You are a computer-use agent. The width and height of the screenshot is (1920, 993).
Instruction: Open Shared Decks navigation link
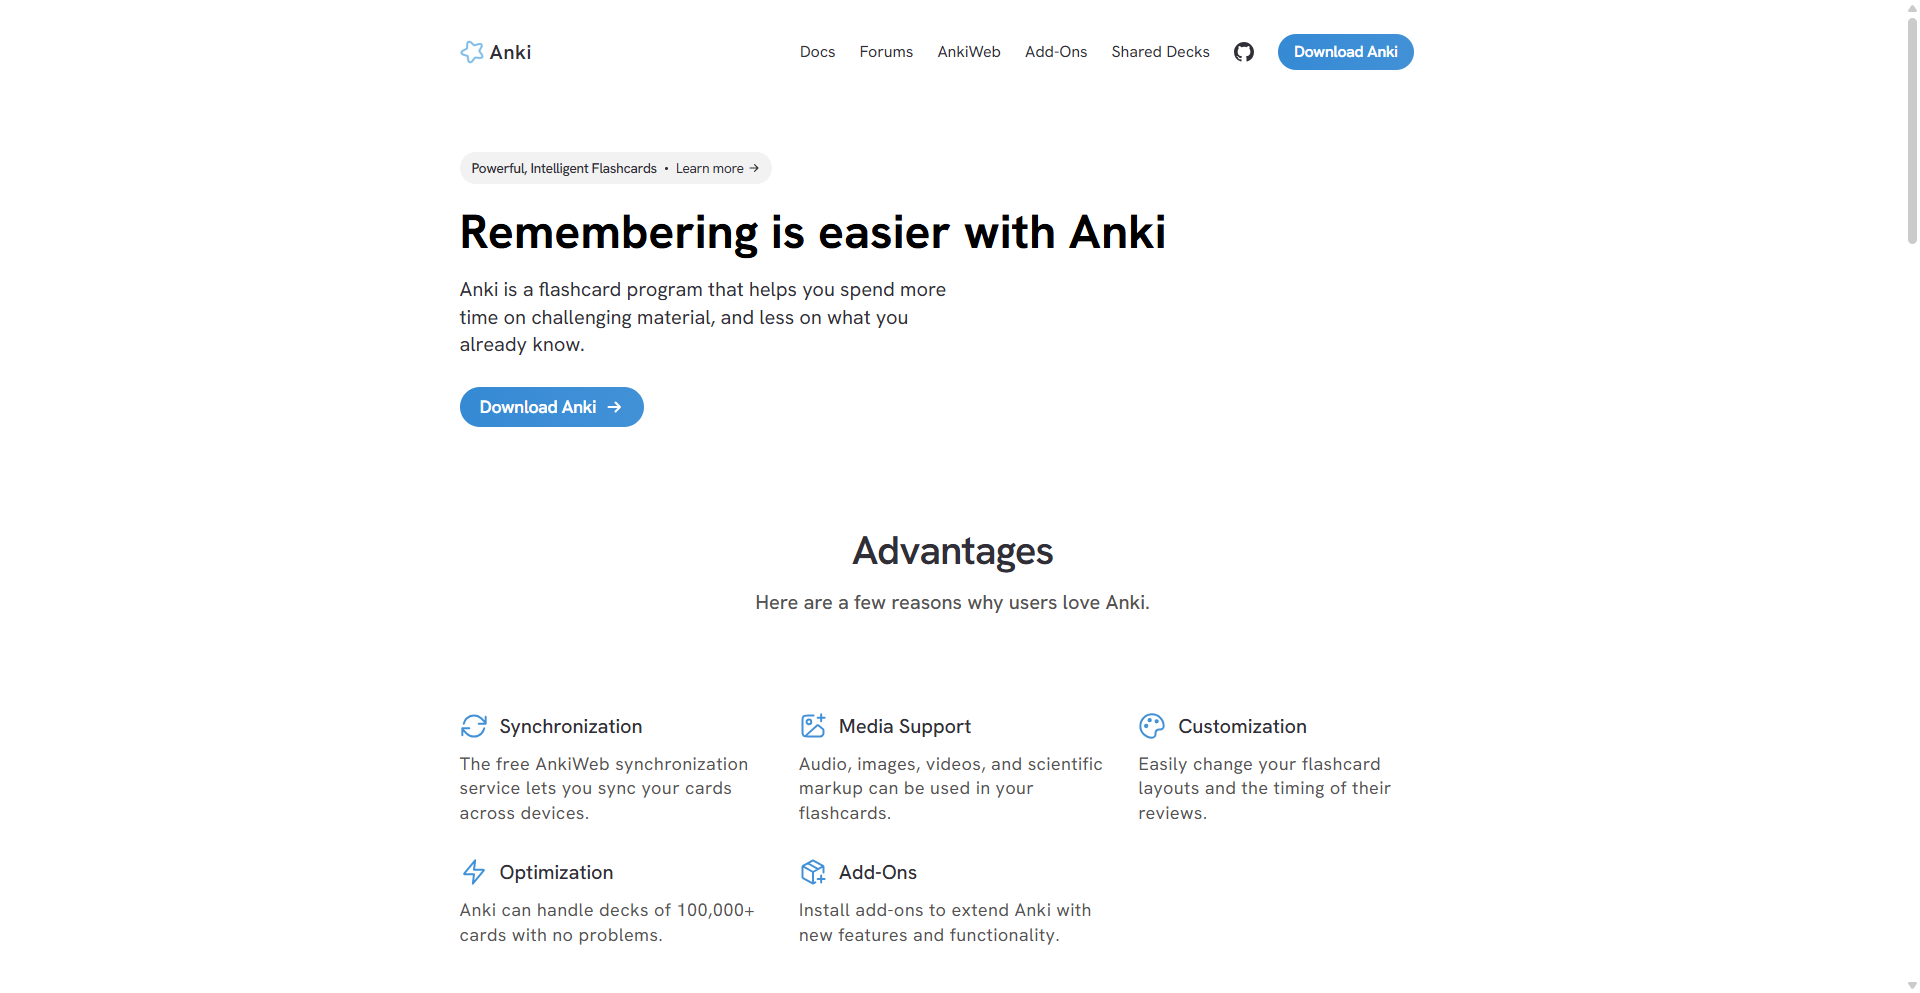[1160, 52]
